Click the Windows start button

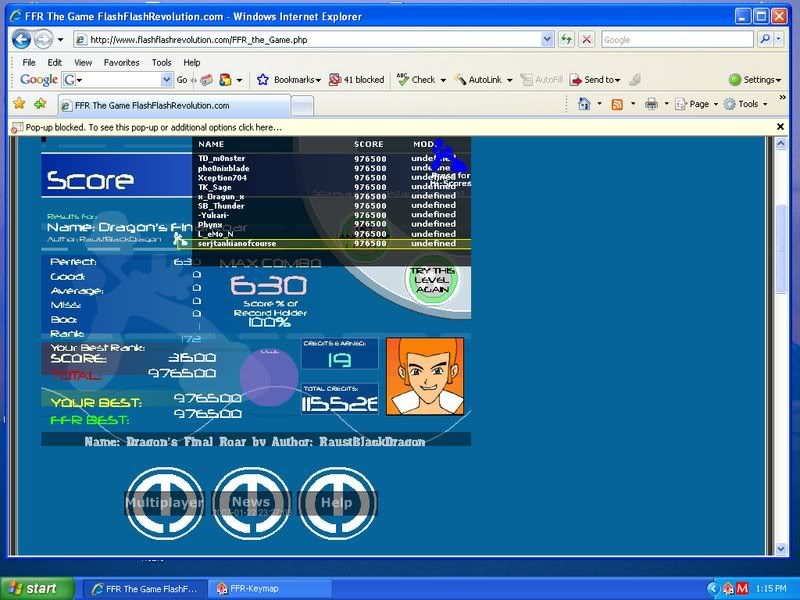(37, 588)
